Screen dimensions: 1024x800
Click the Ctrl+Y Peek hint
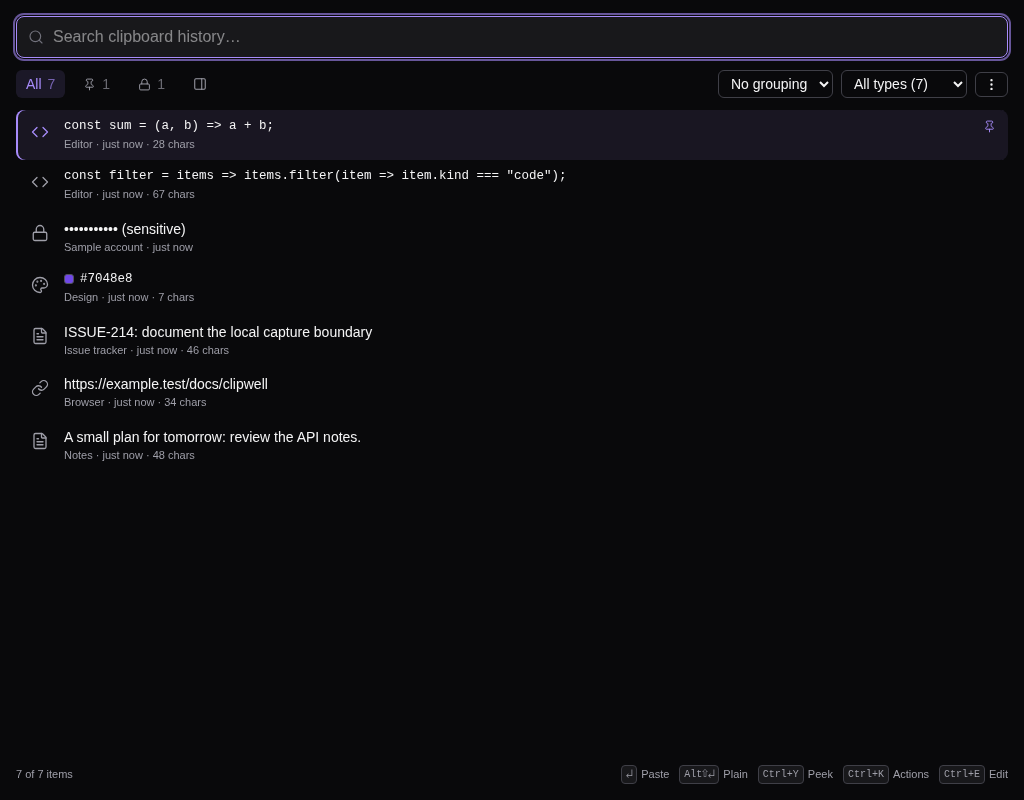tap(795, 775)
